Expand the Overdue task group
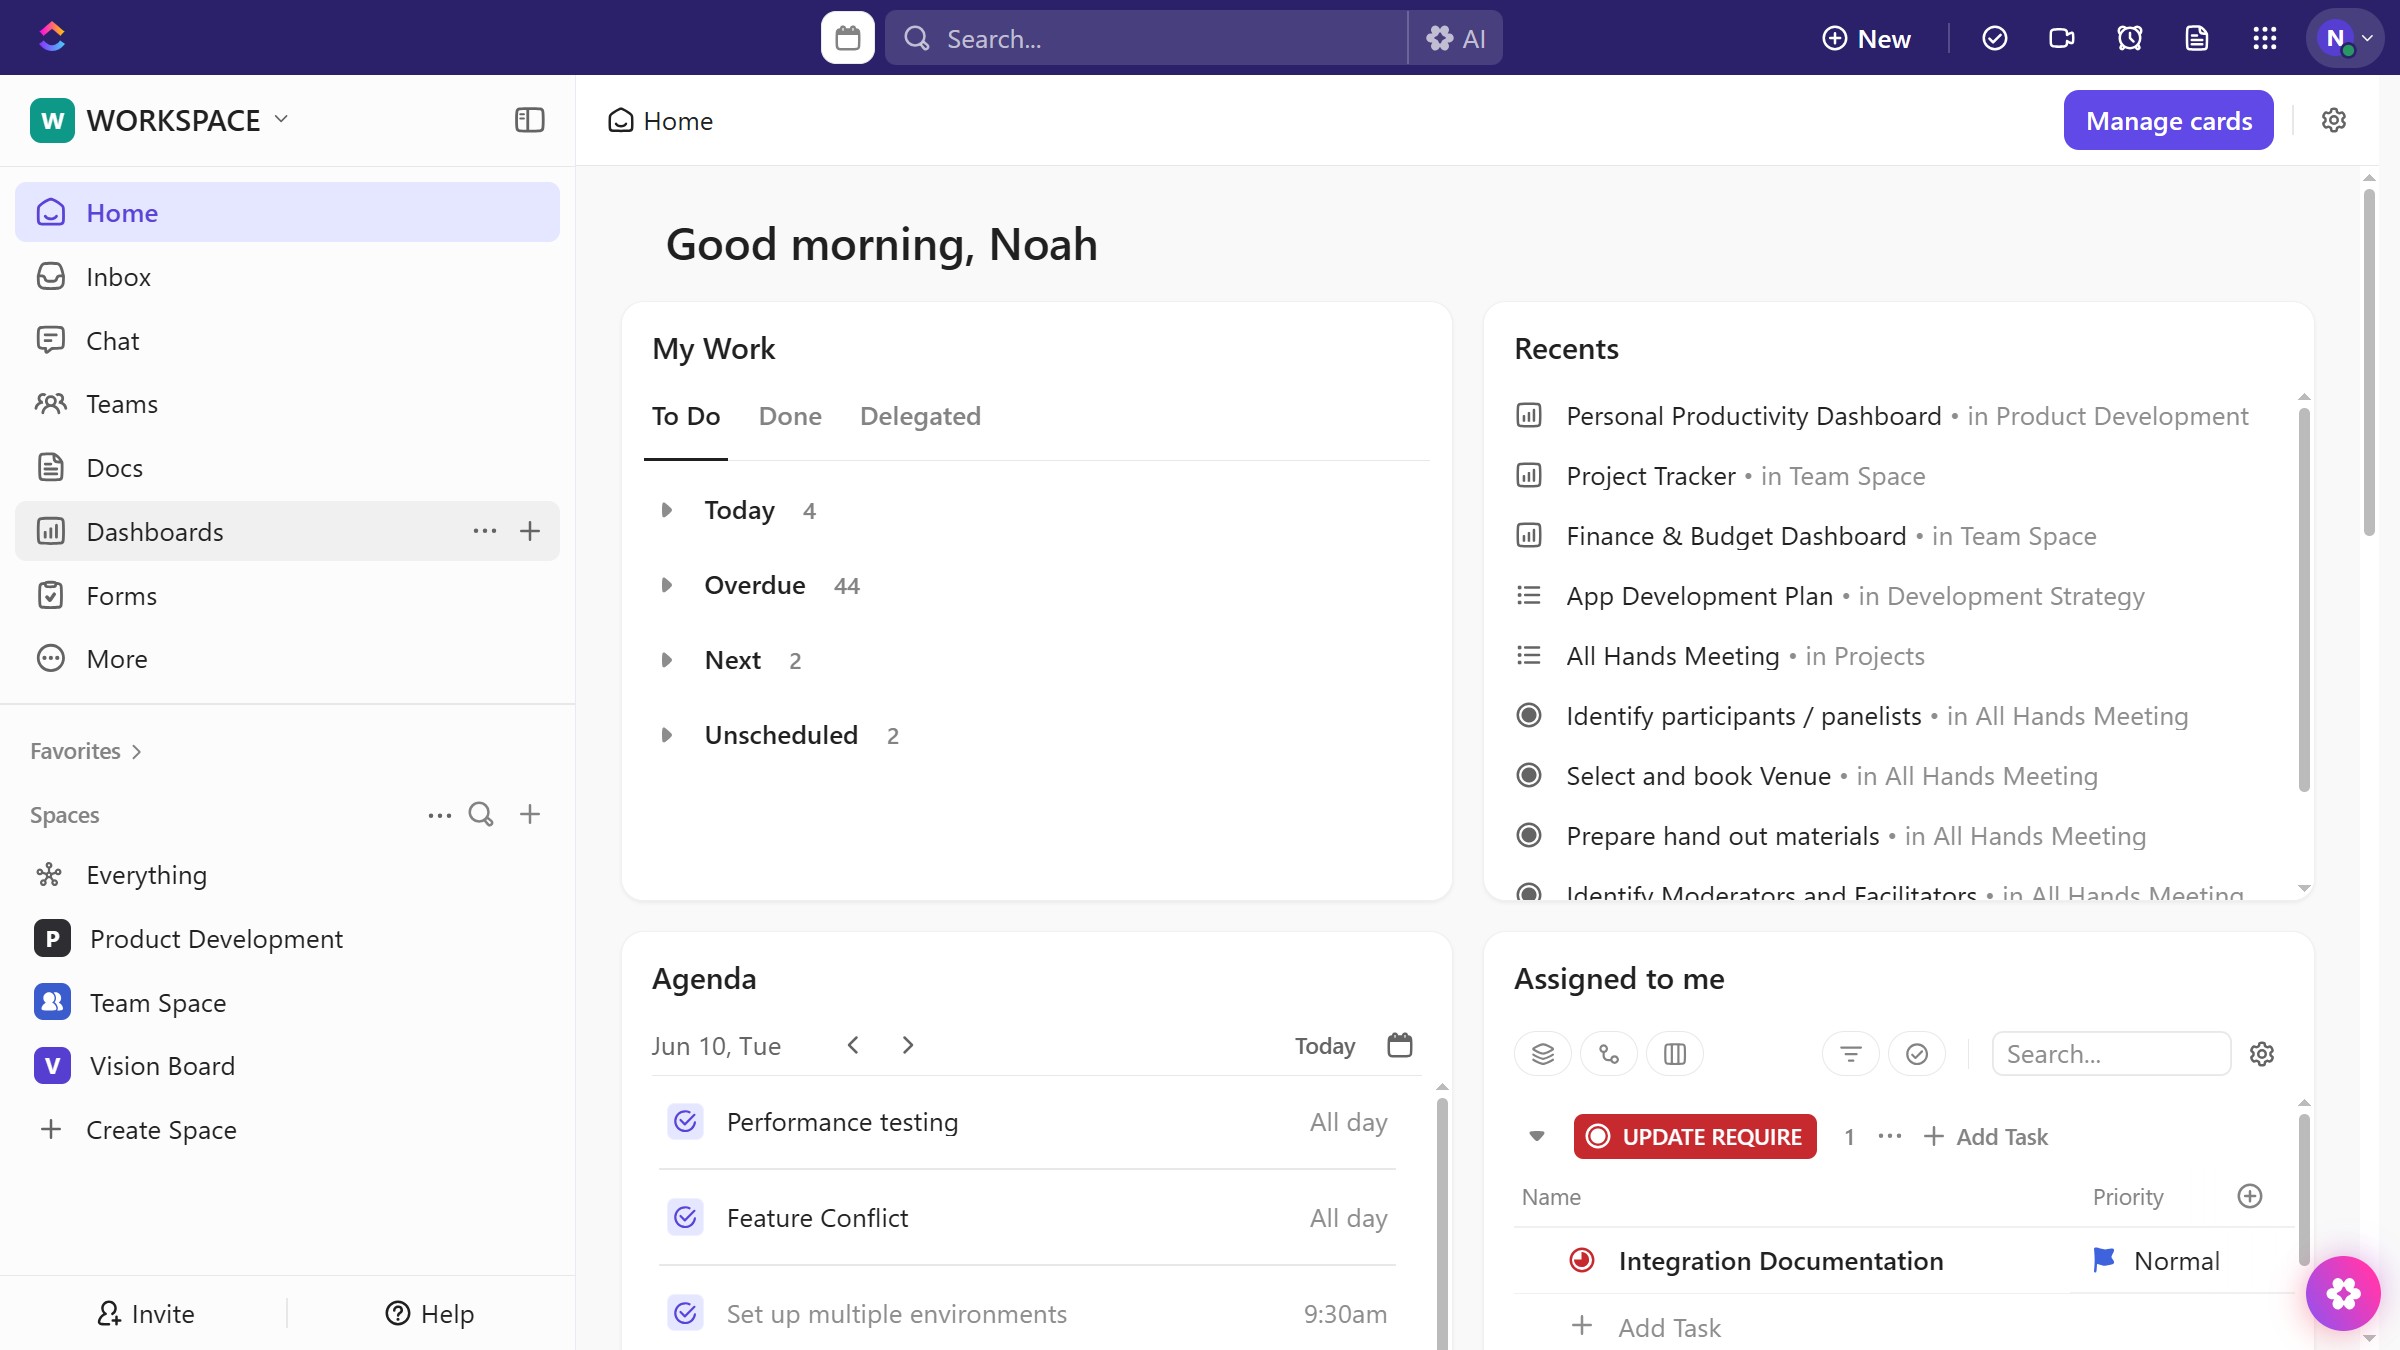The image size is (2400, 1350). click(668, 585)
